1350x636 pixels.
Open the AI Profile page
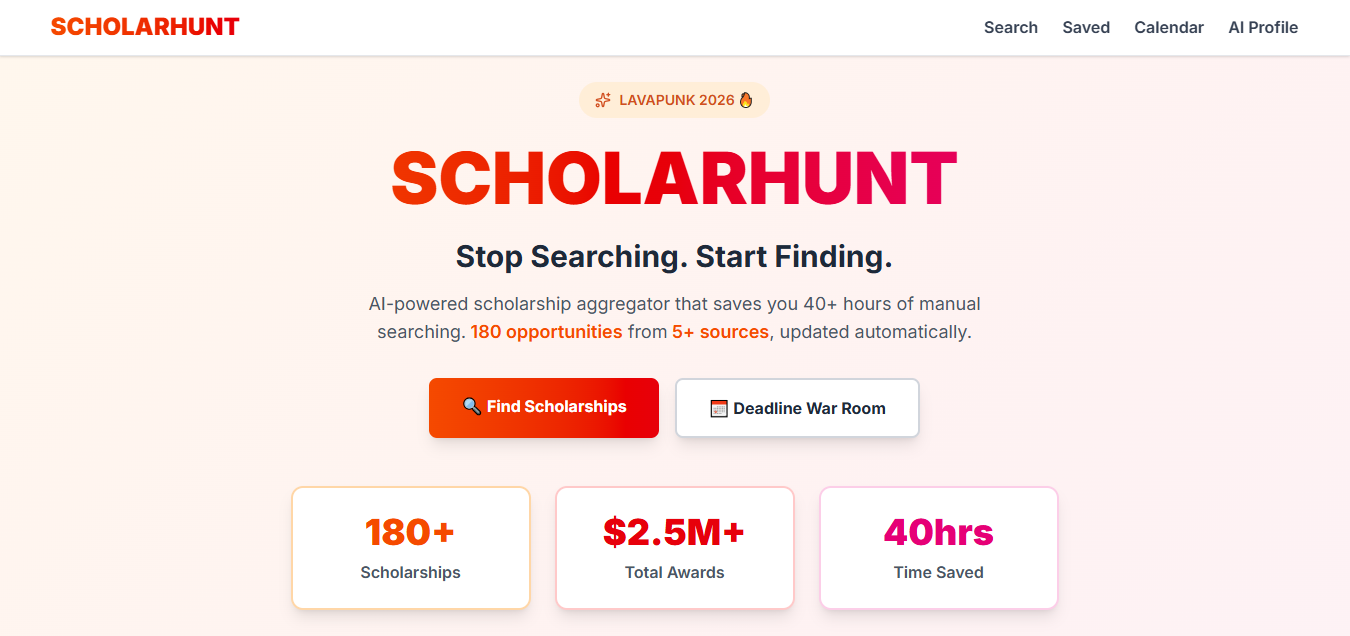(1263, 28)
